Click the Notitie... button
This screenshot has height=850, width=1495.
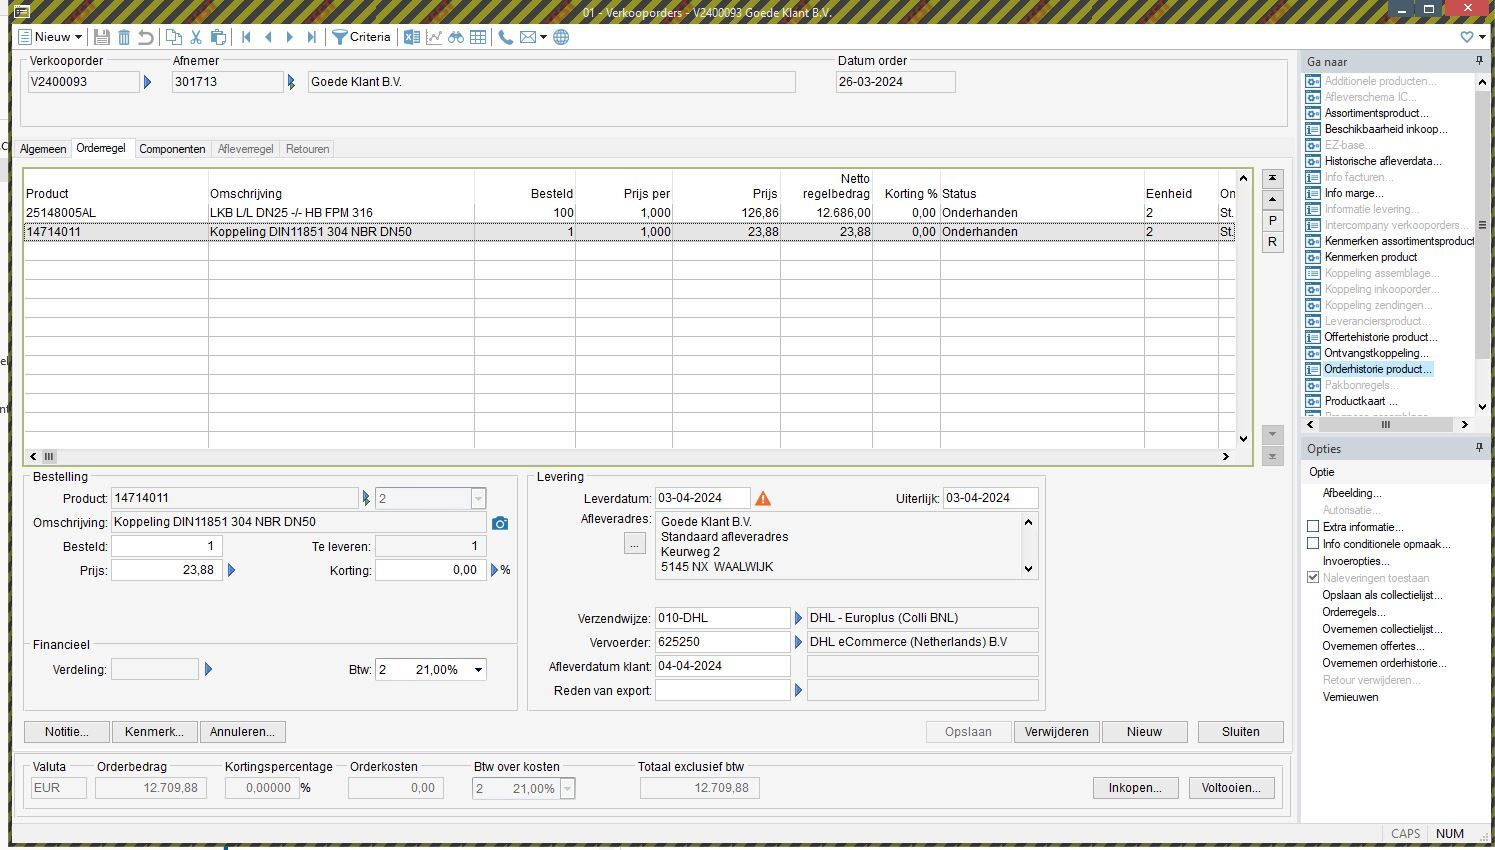(67, 732)
